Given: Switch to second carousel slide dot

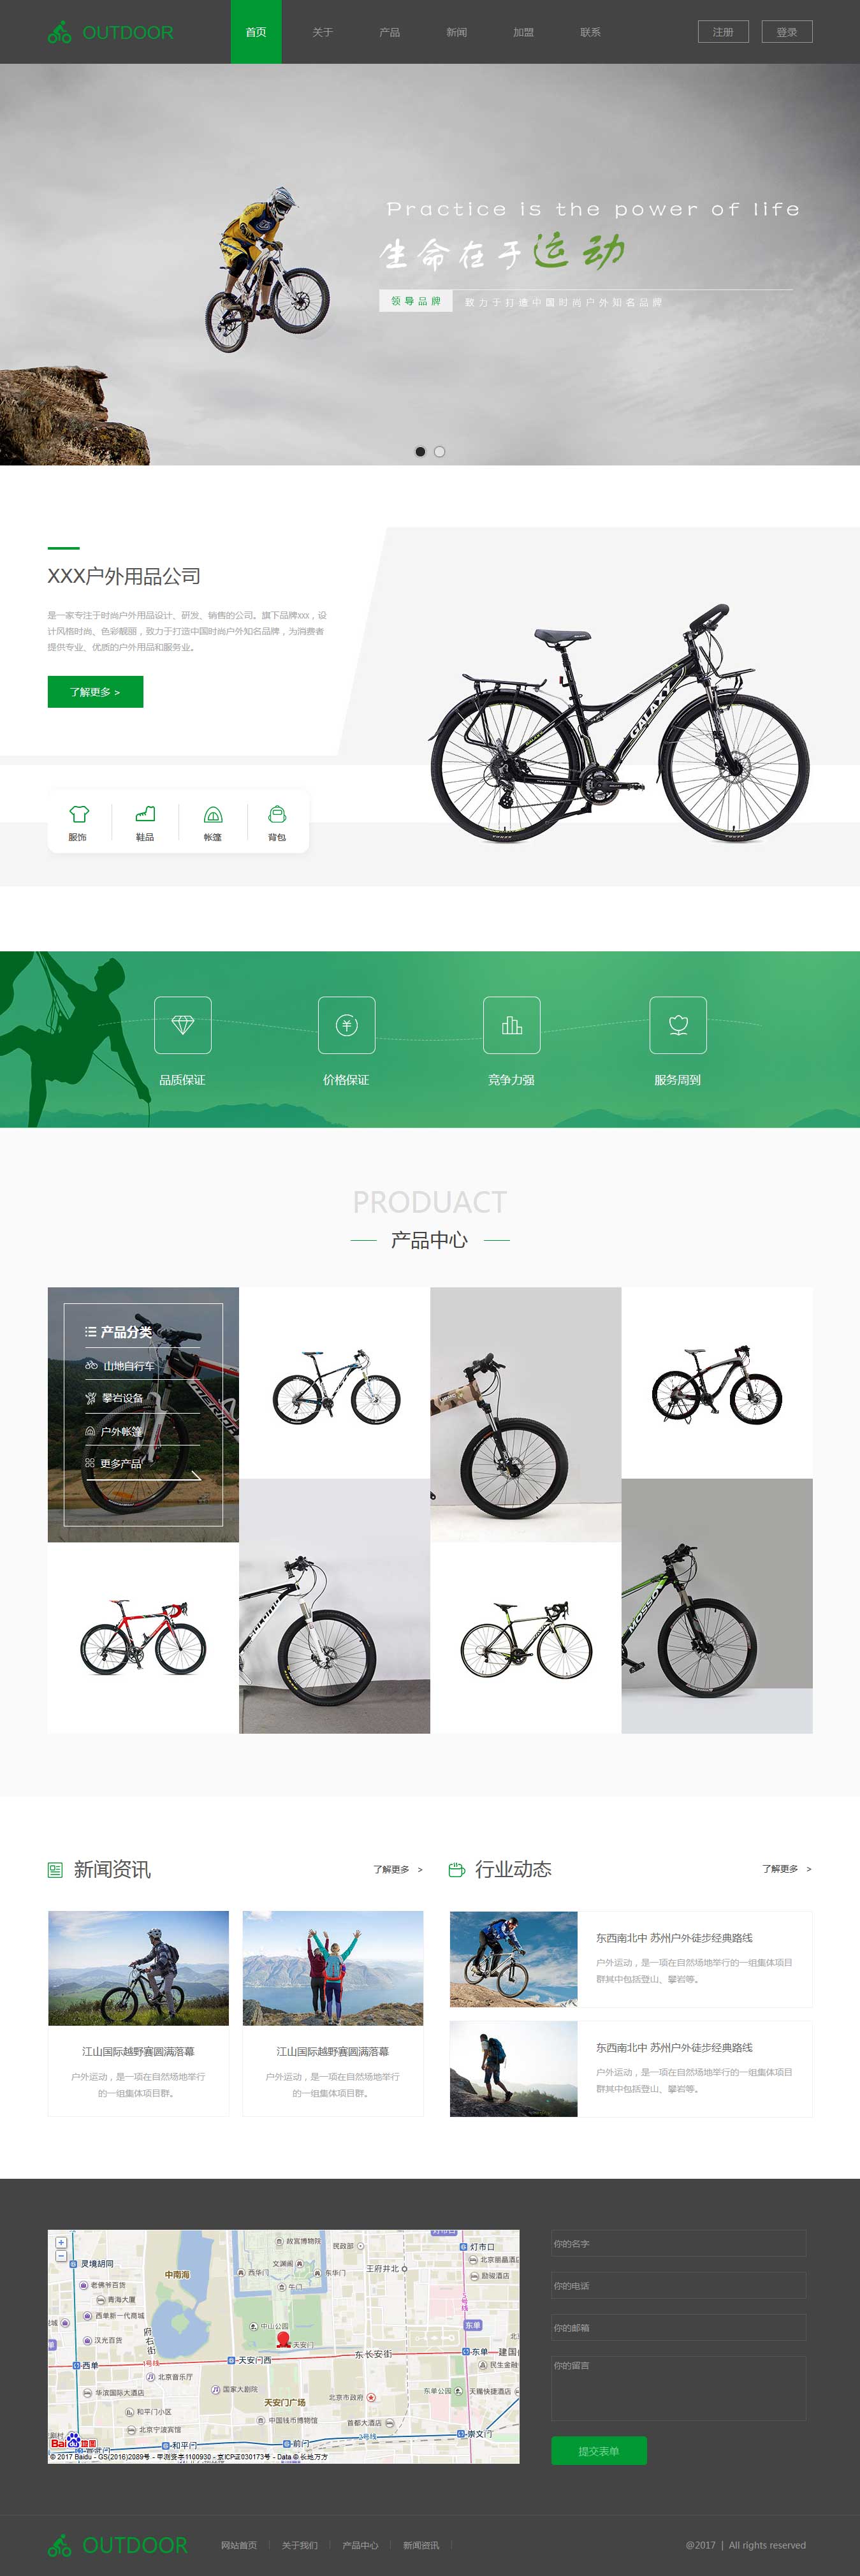Looking at the screenshot, I should 439,452.
